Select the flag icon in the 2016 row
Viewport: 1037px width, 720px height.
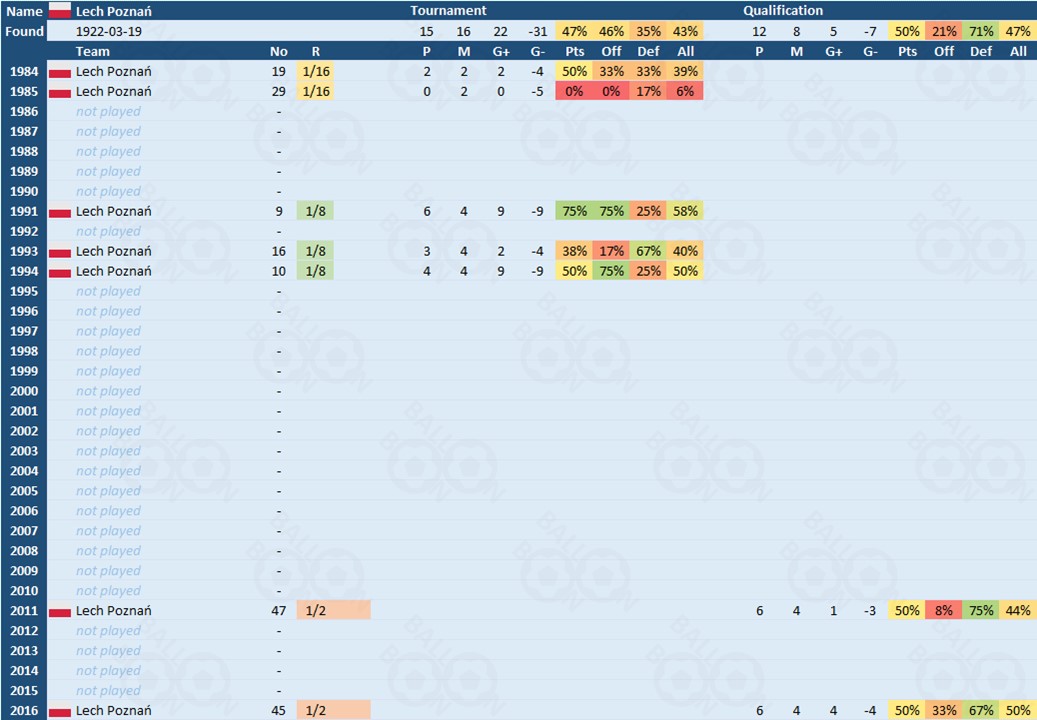click(60, 711)
